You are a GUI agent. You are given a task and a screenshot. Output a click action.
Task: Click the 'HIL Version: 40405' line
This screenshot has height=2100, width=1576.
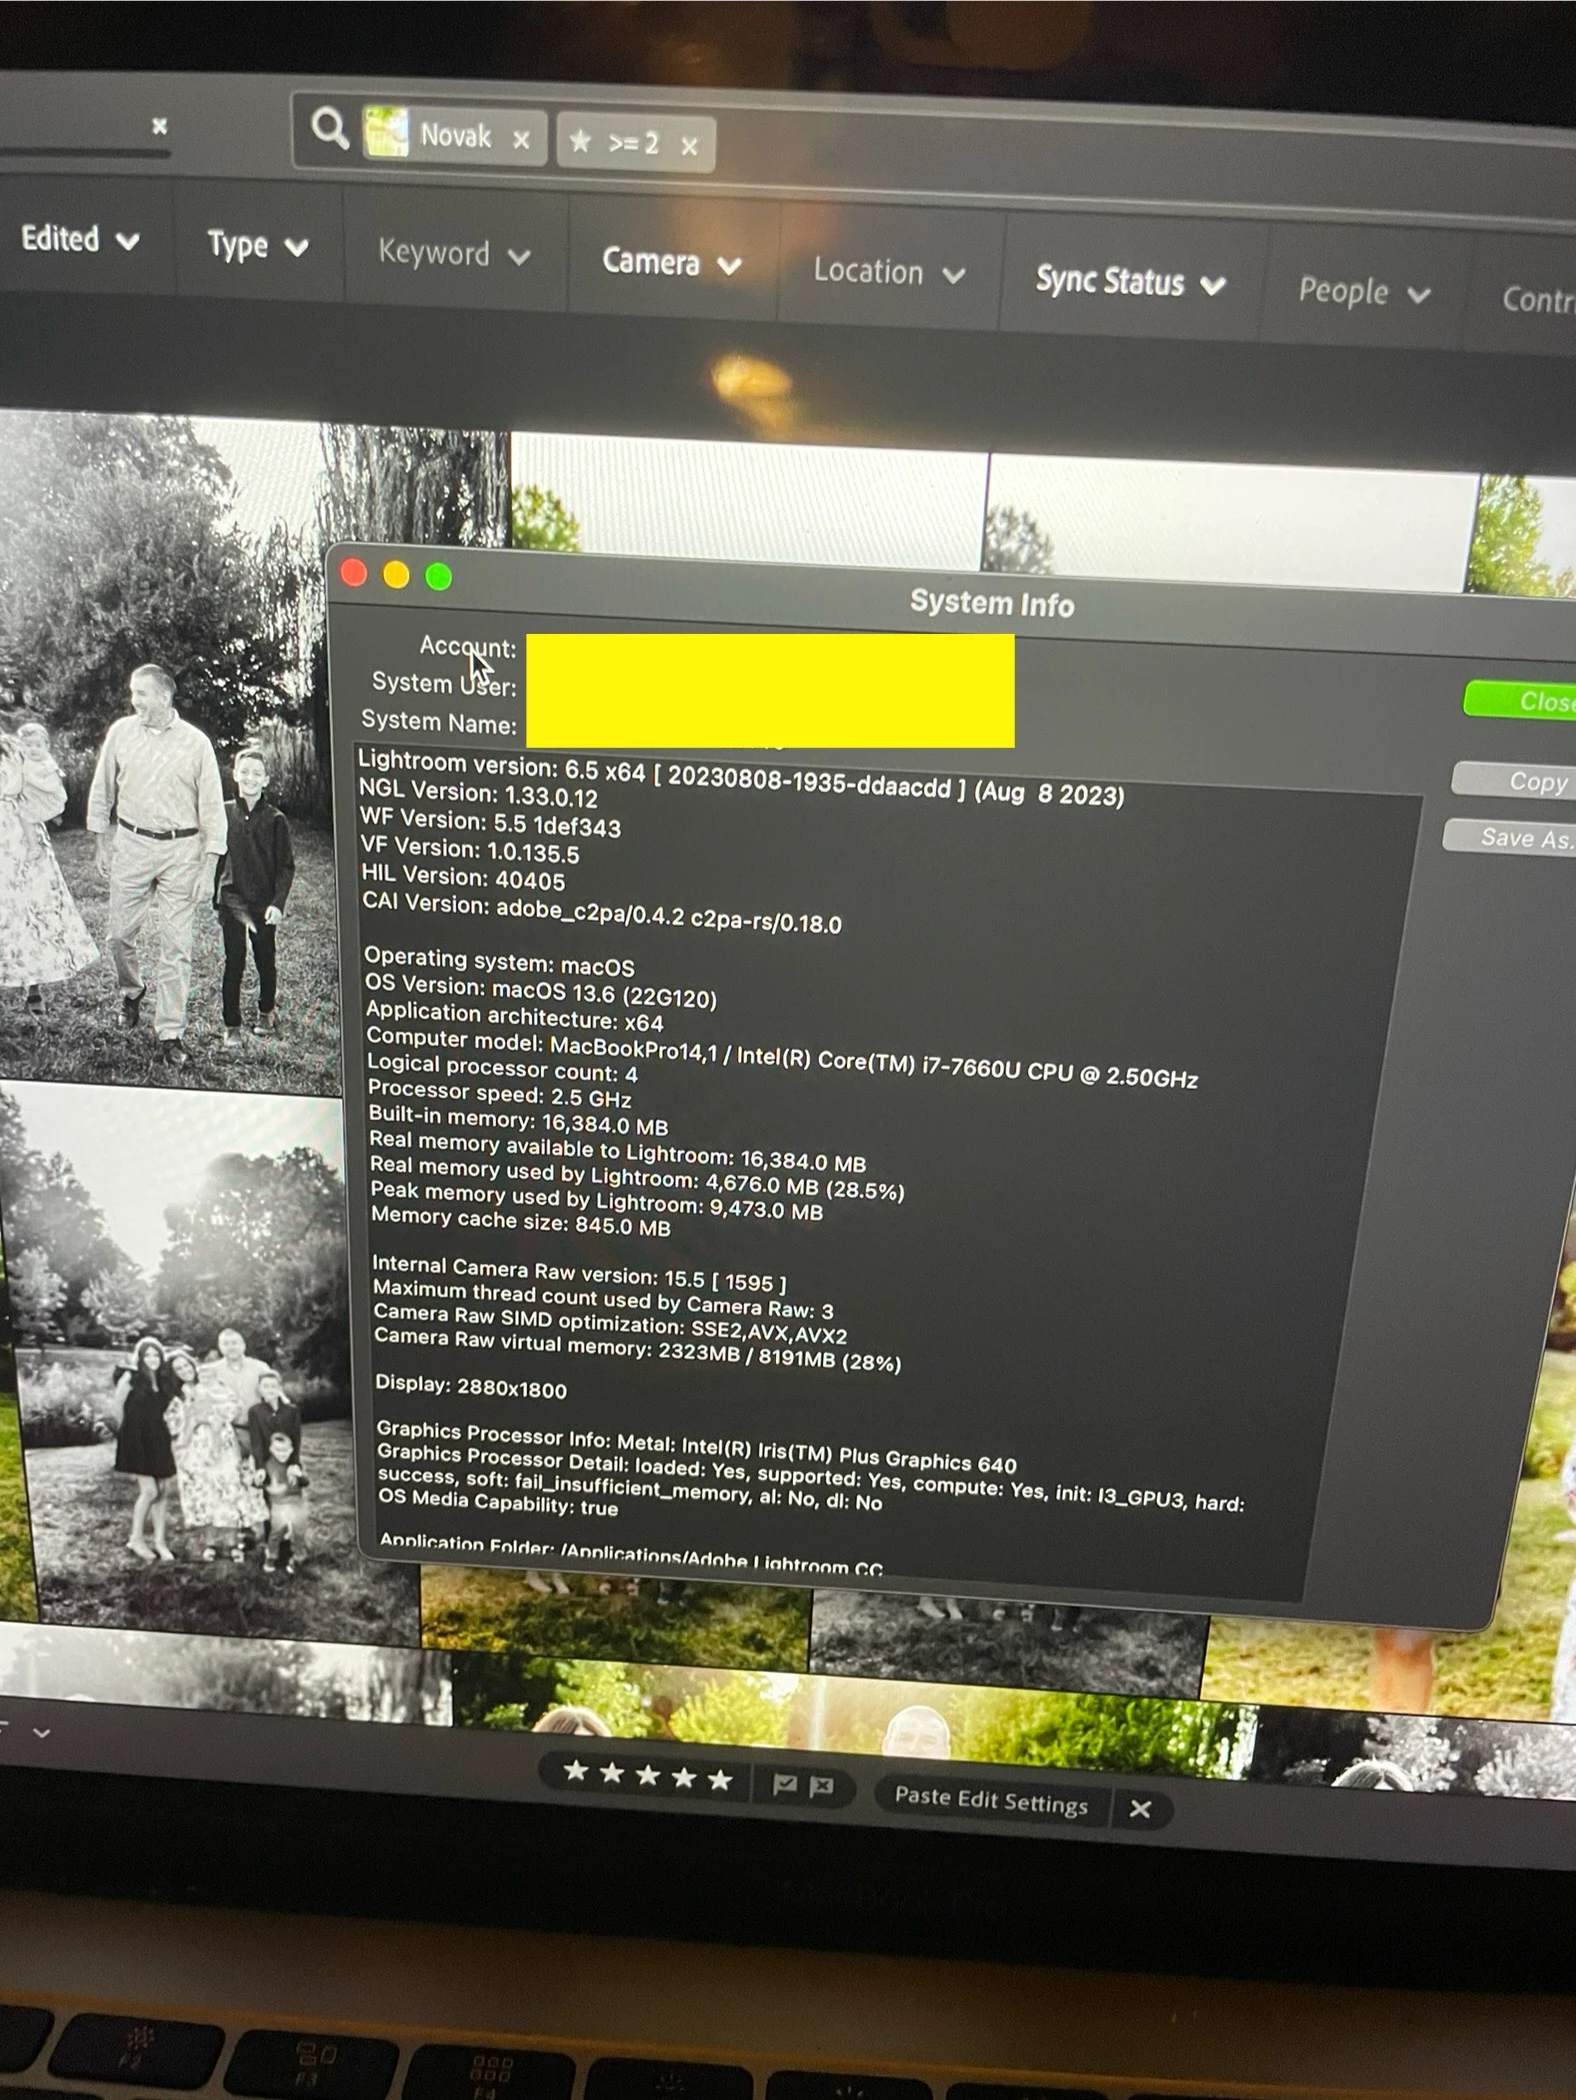[x=463, y=877]
